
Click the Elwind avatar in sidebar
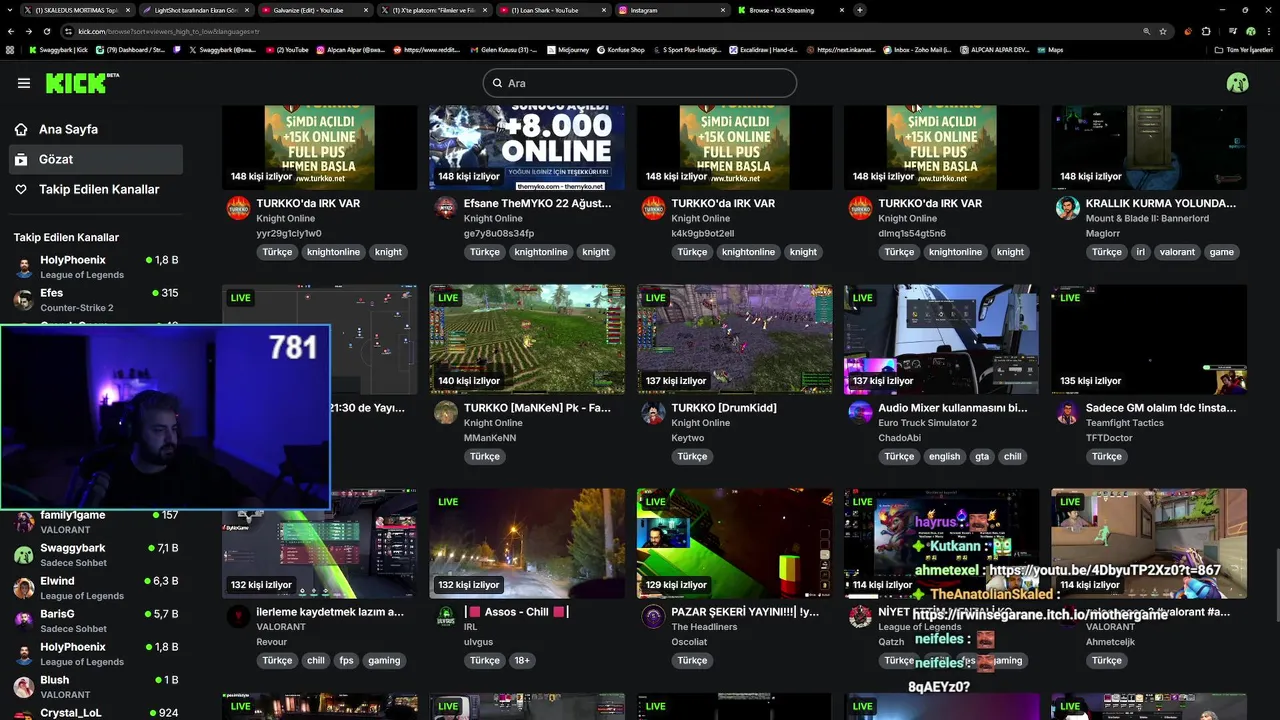tap(24, 588)
